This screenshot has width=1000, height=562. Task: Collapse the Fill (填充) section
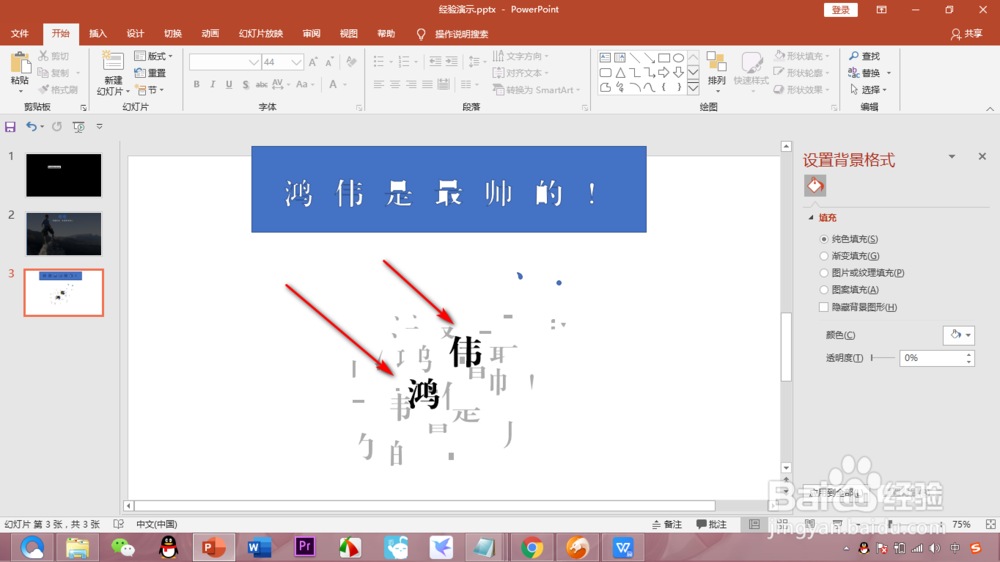tap(811, 218)
